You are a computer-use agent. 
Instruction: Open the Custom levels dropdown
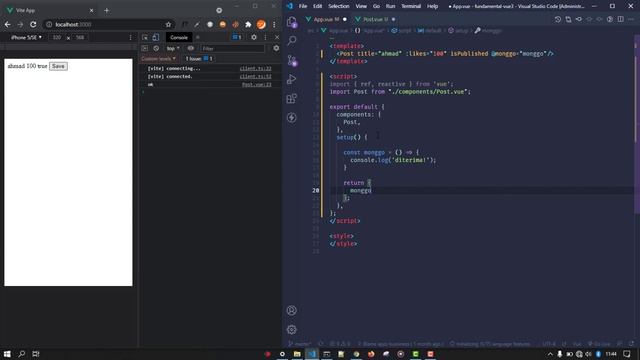pyautogui.click(x=158, y=59)
